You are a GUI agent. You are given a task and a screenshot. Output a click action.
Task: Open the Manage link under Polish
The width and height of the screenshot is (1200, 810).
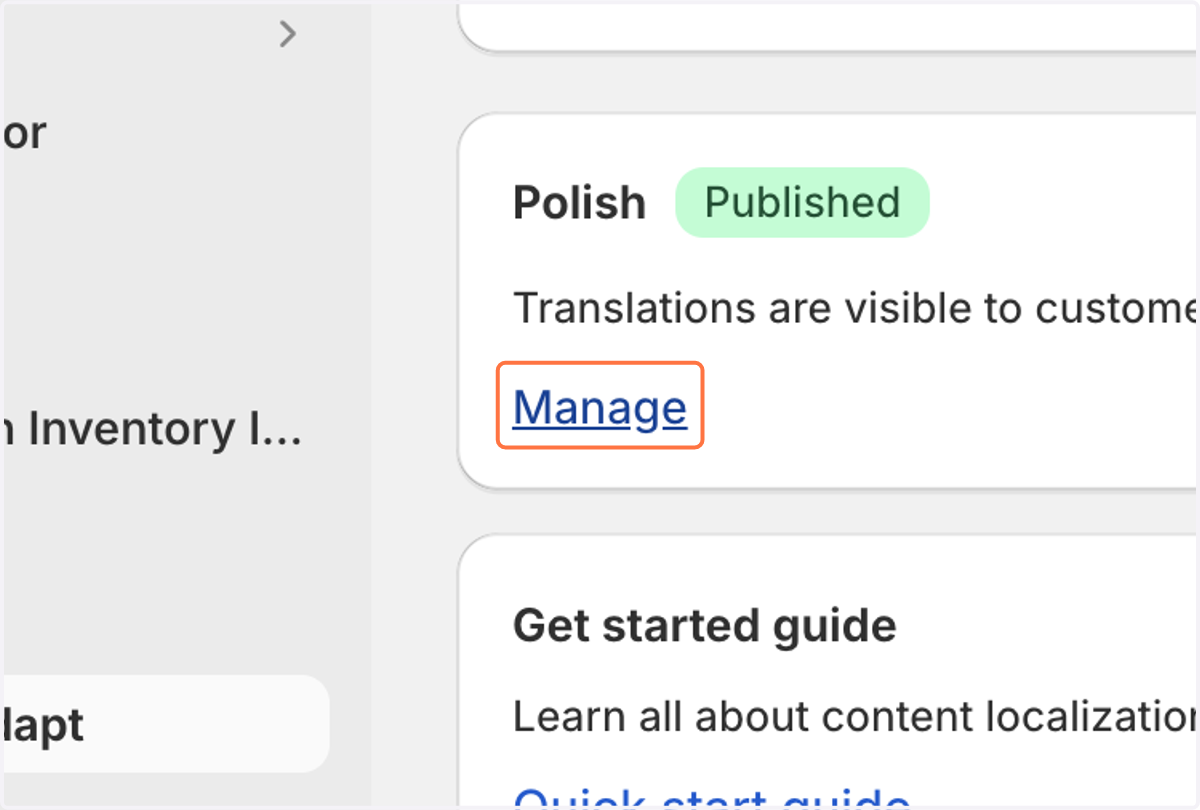(600, 407)
